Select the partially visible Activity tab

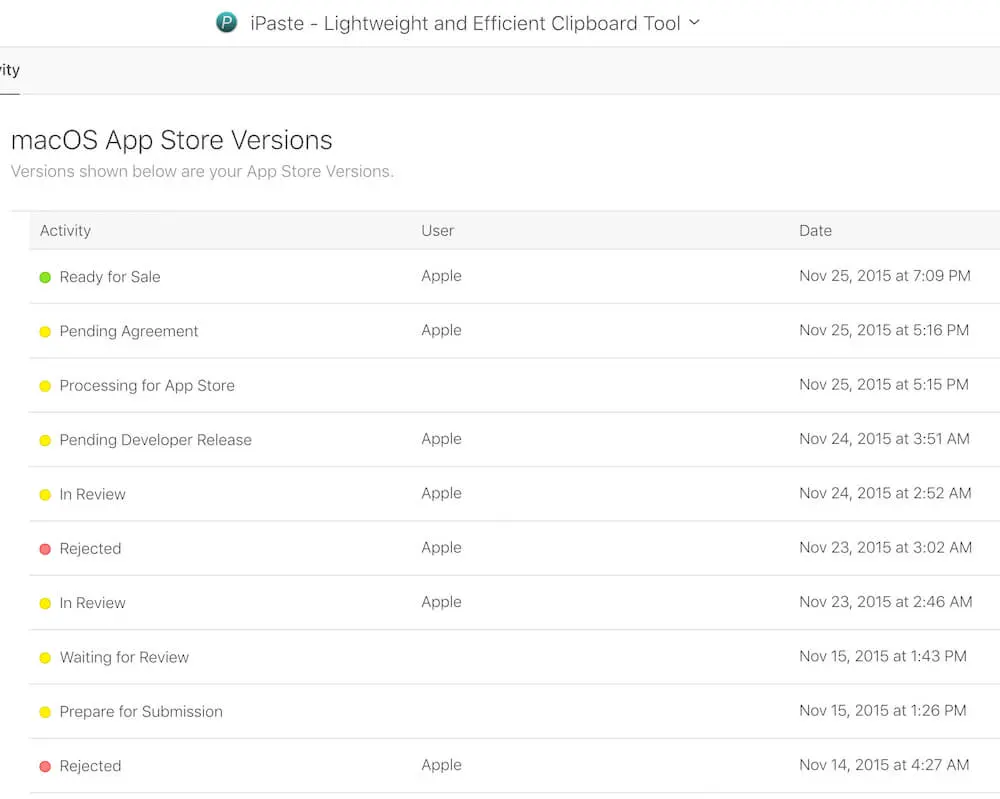pos(10,70)
